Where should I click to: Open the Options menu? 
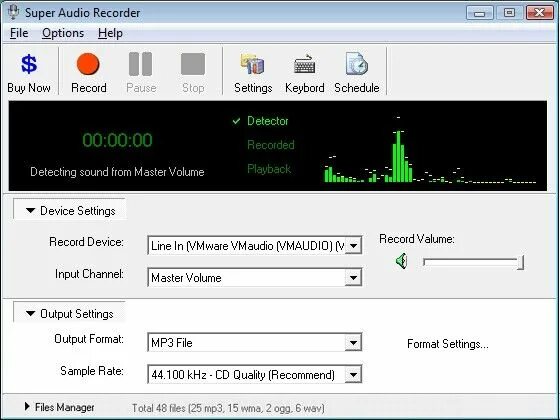[x=63, y=33]
